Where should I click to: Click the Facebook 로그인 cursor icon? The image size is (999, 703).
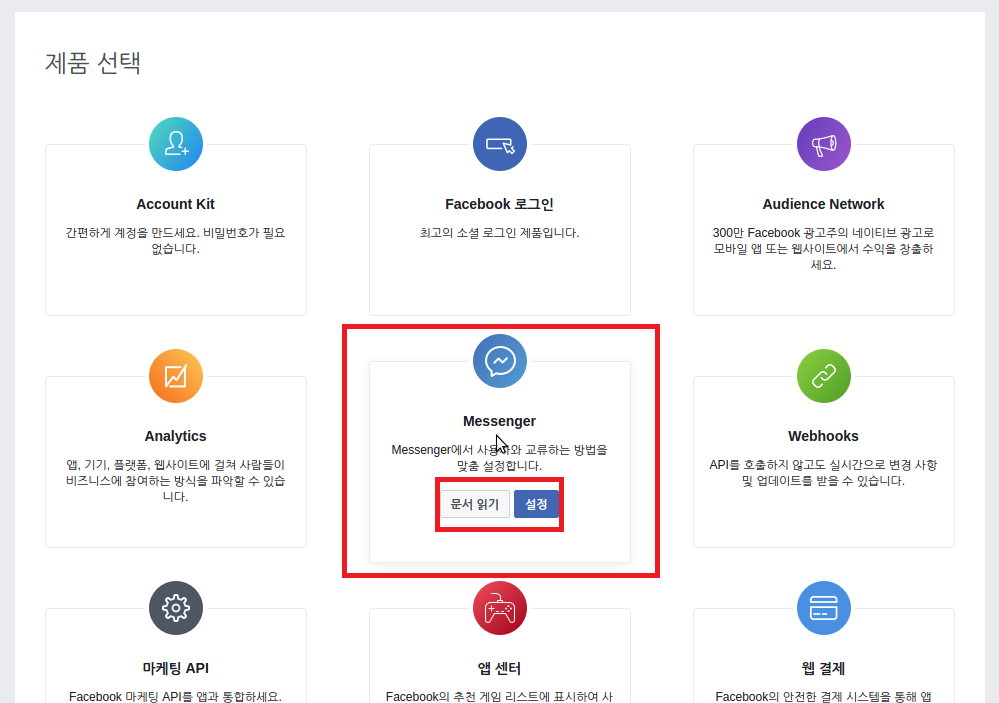pyautogui.click(x=500, y=144)
